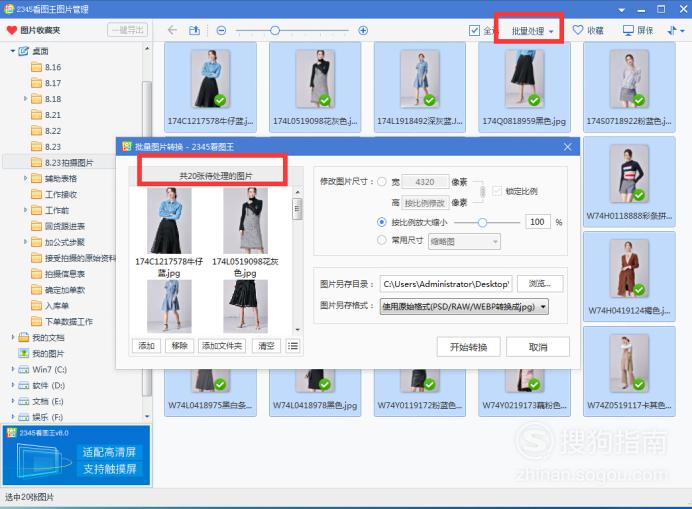This screenshot has width=692, height=509.
Task: Deselect thumbnail 174L0519098花灰色 check mark
Action: tap(325, 100)
